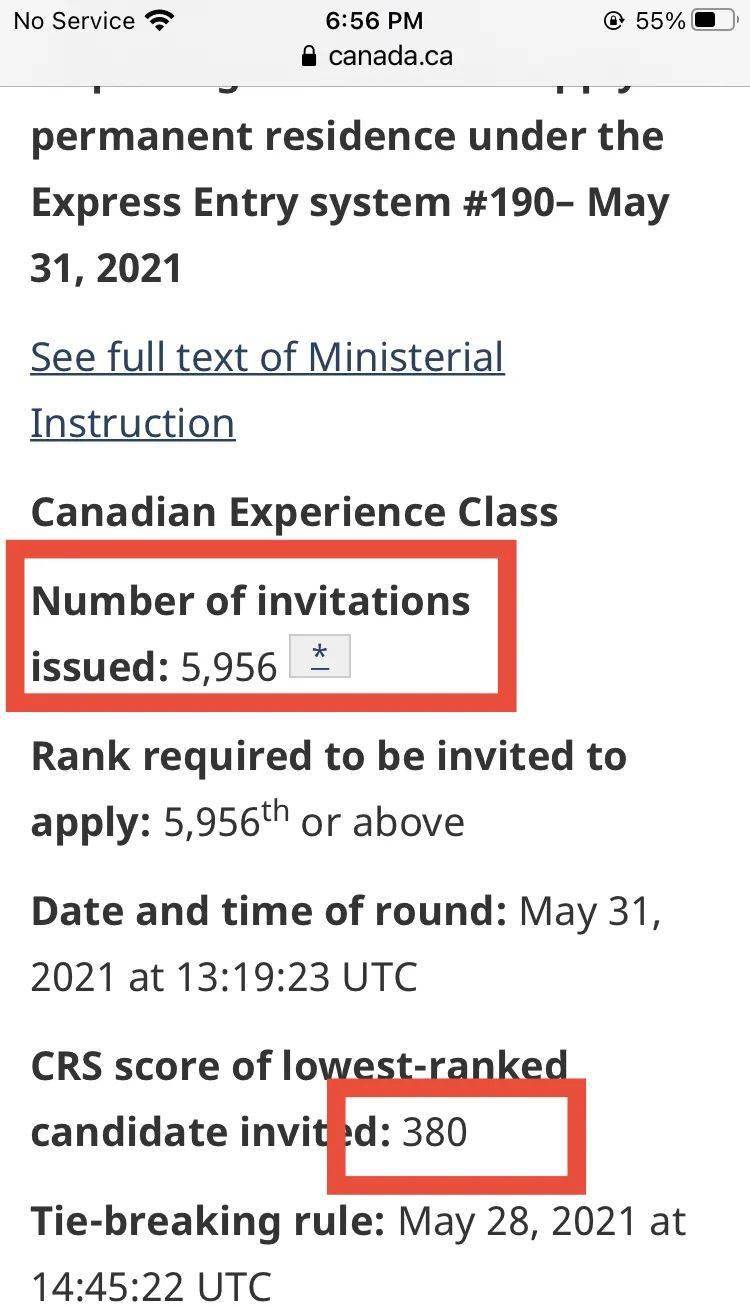Click the May 28, 2021 tie-breaking date
Viewport: 750px width, 1308px height.
coord(516,1221)
